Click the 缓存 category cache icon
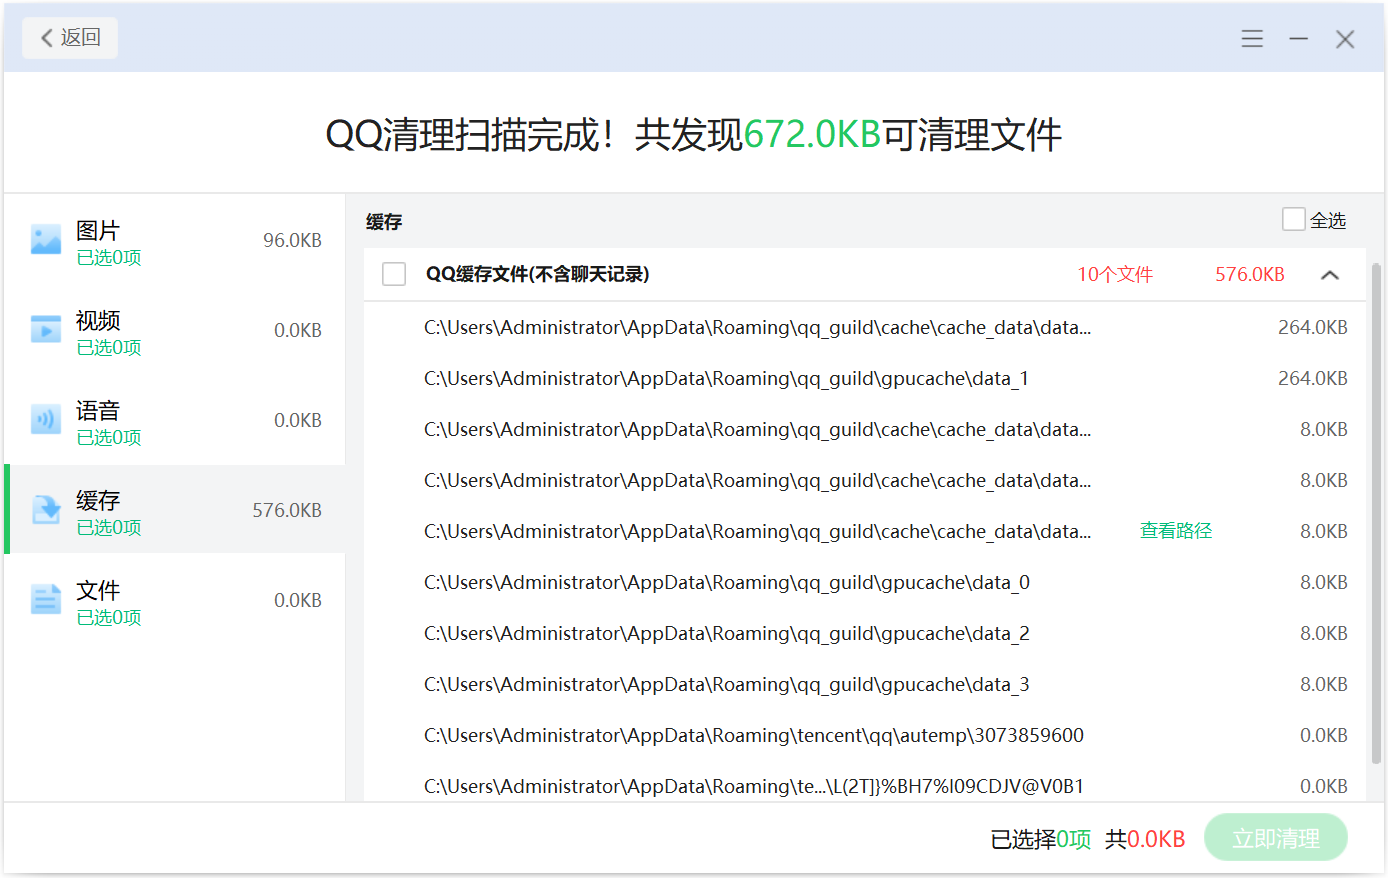This screenshot has width=1388, height=878. [46, 510]
